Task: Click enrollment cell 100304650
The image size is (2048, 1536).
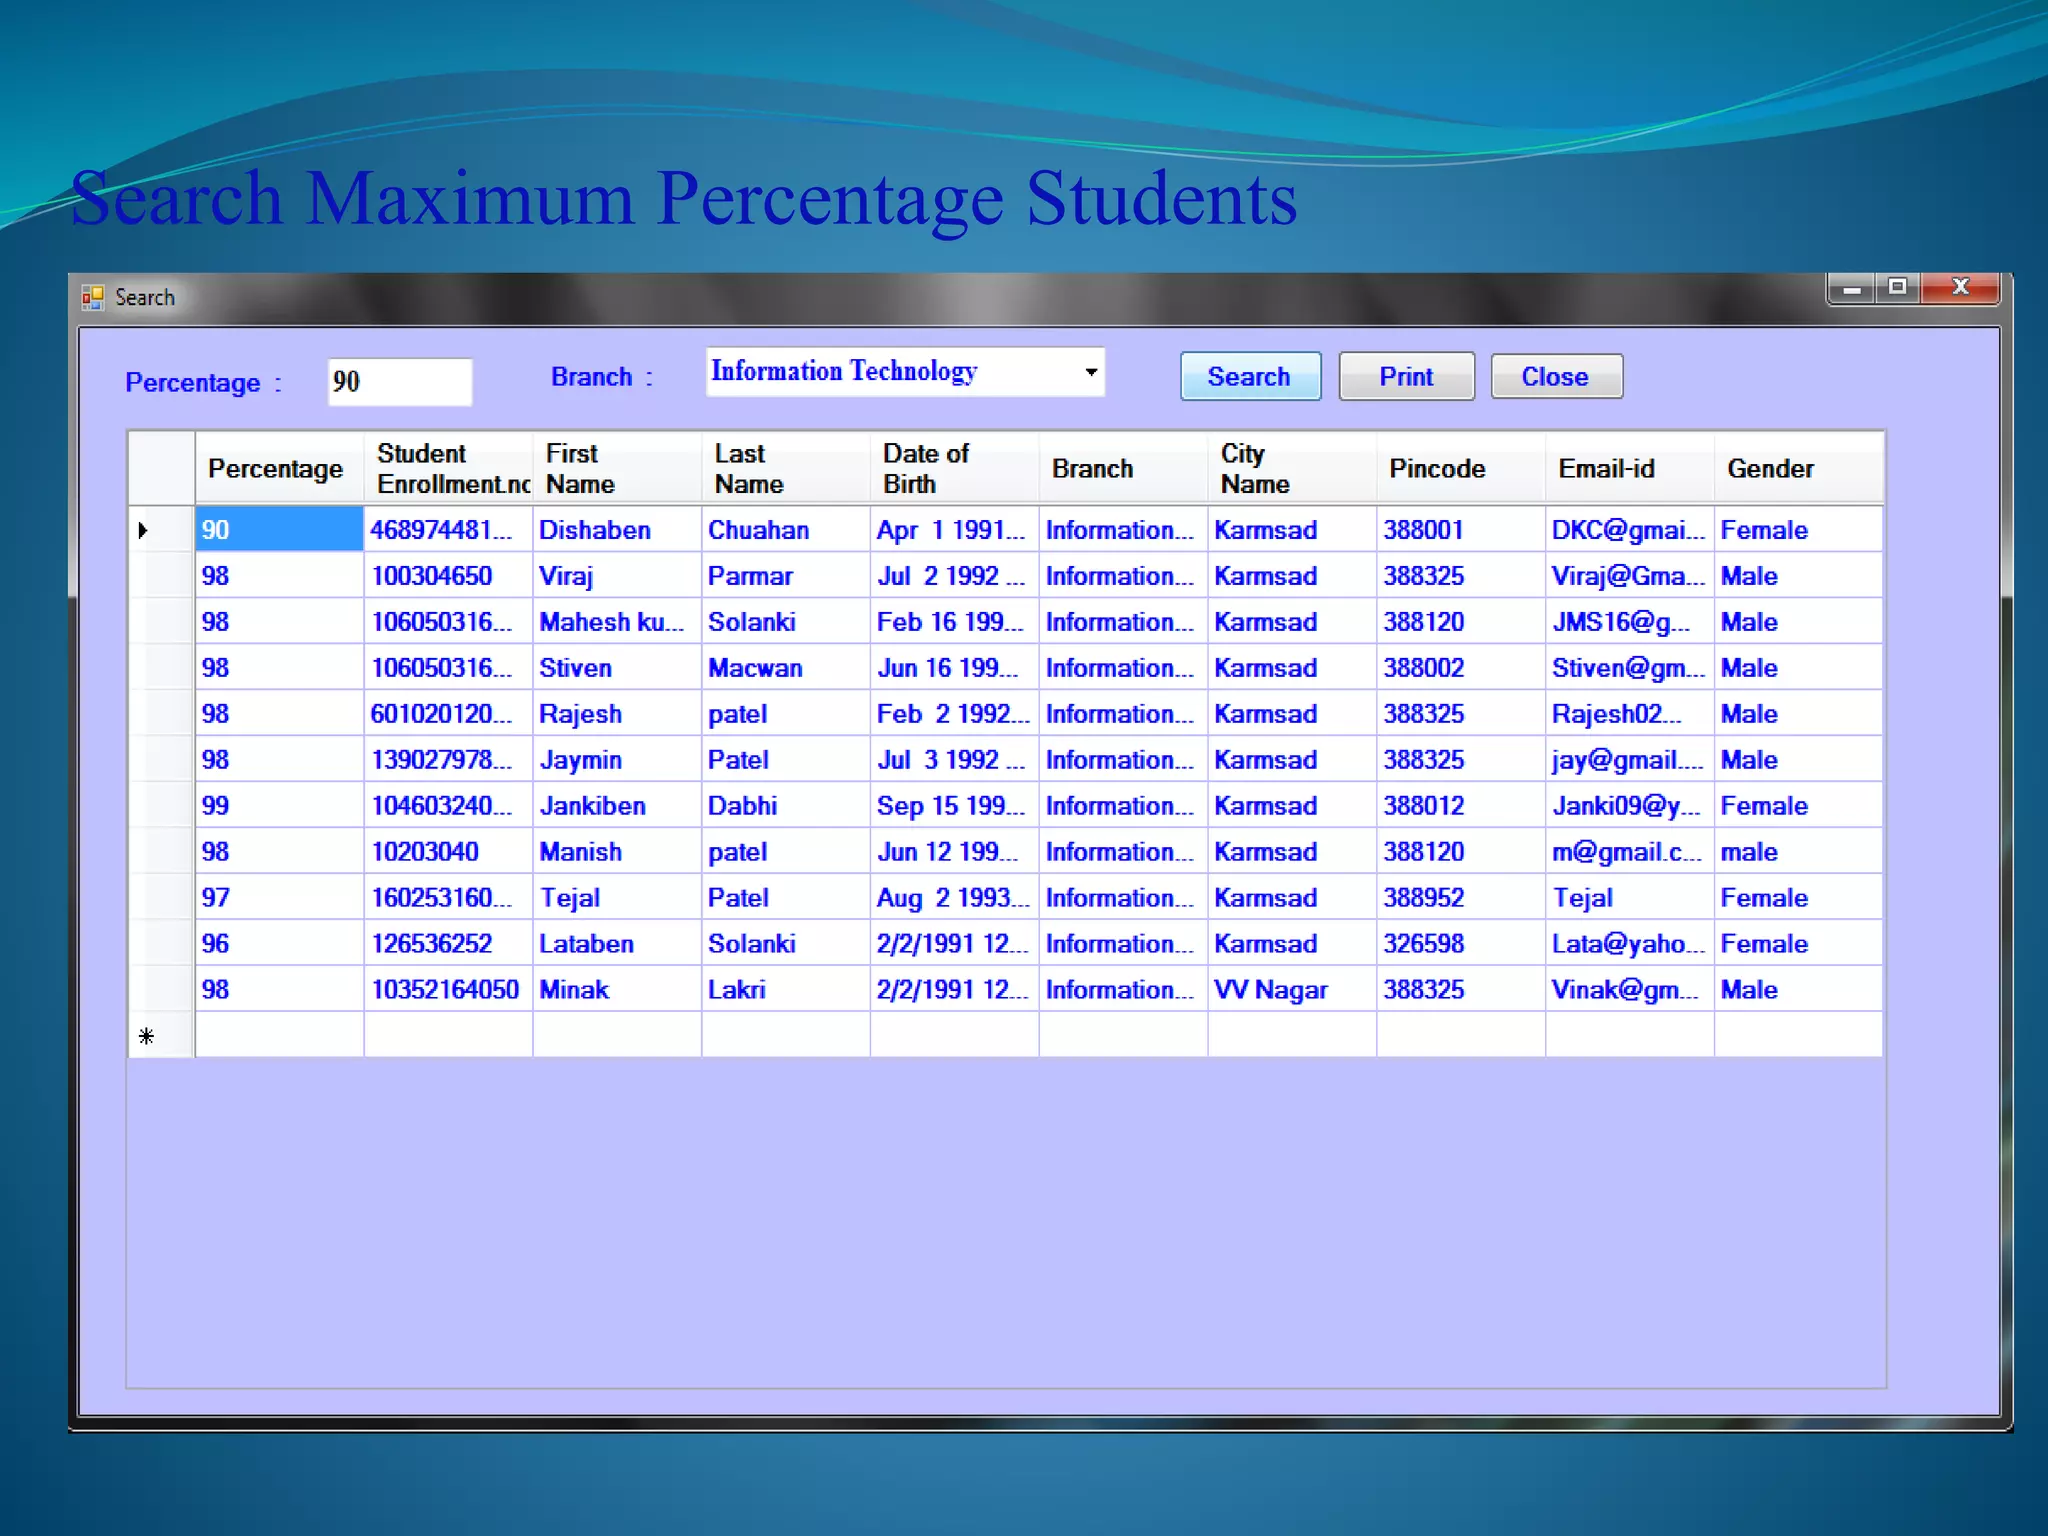Action: coord(448,576)
